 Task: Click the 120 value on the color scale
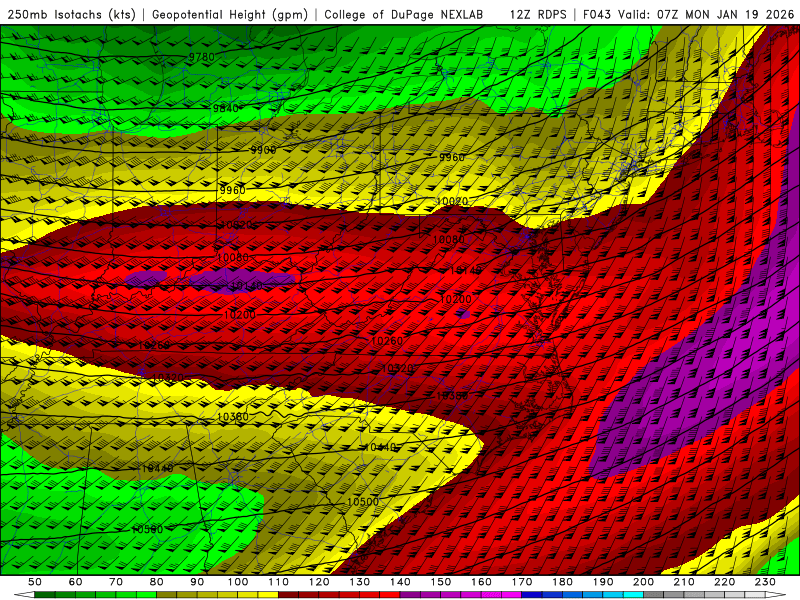click(x=319, y=582)
